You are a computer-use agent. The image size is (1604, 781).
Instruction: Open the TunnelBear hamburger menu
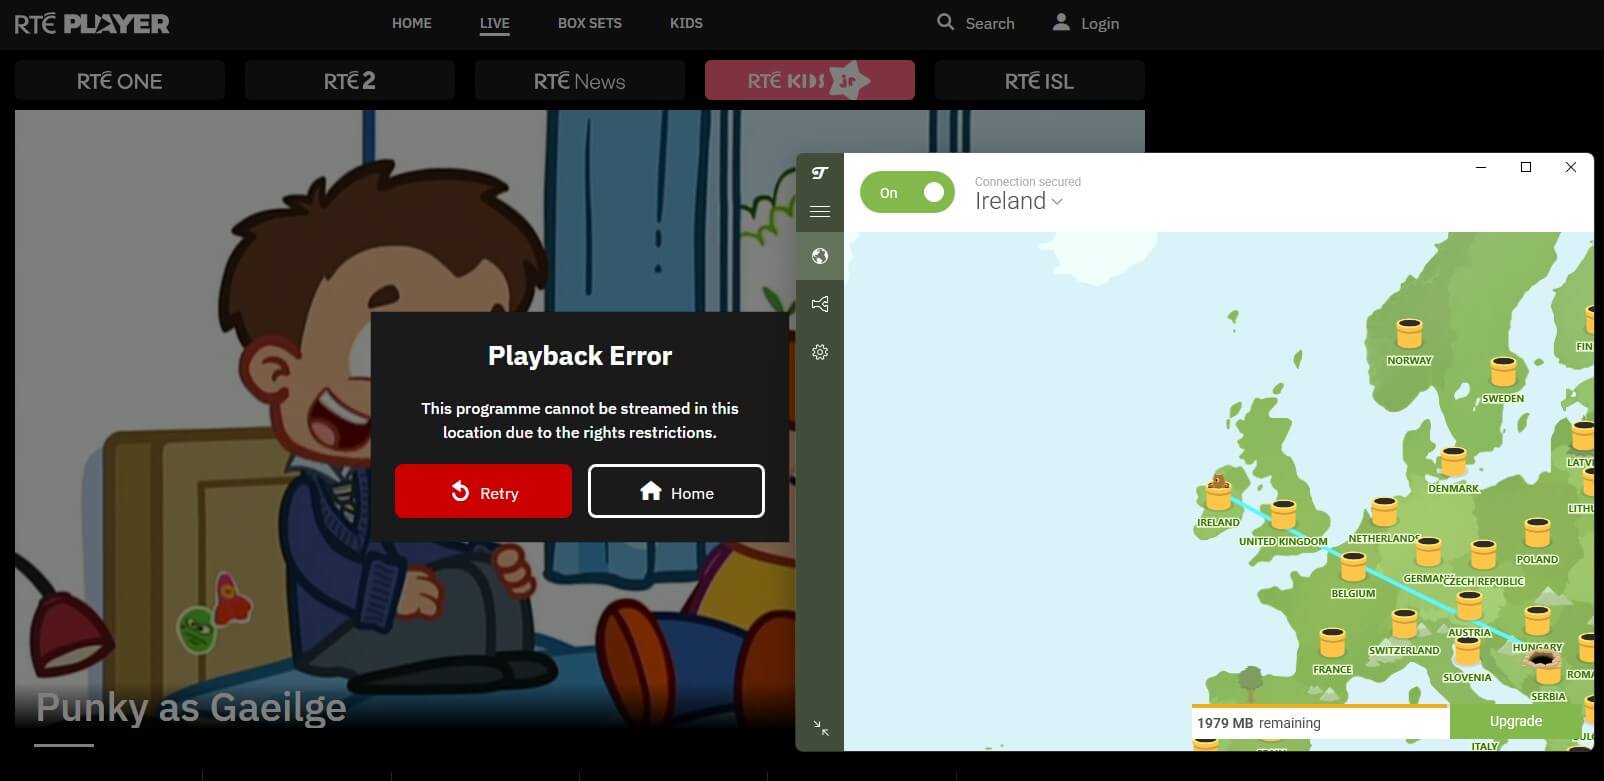[x=820, y=211]
